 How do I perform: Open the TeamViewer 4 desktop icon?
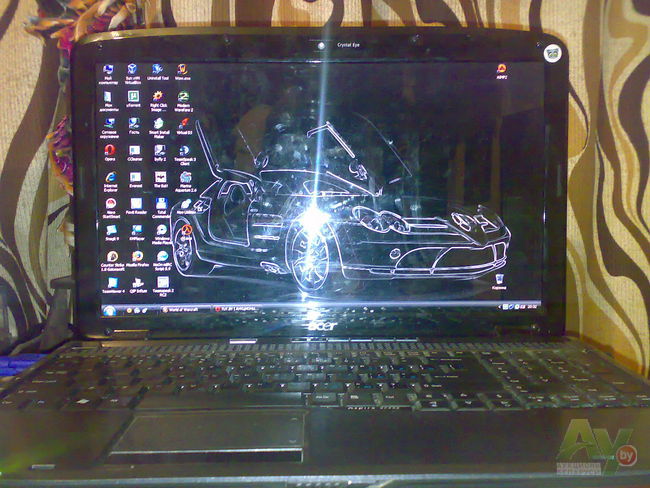(x=112, y=284)
